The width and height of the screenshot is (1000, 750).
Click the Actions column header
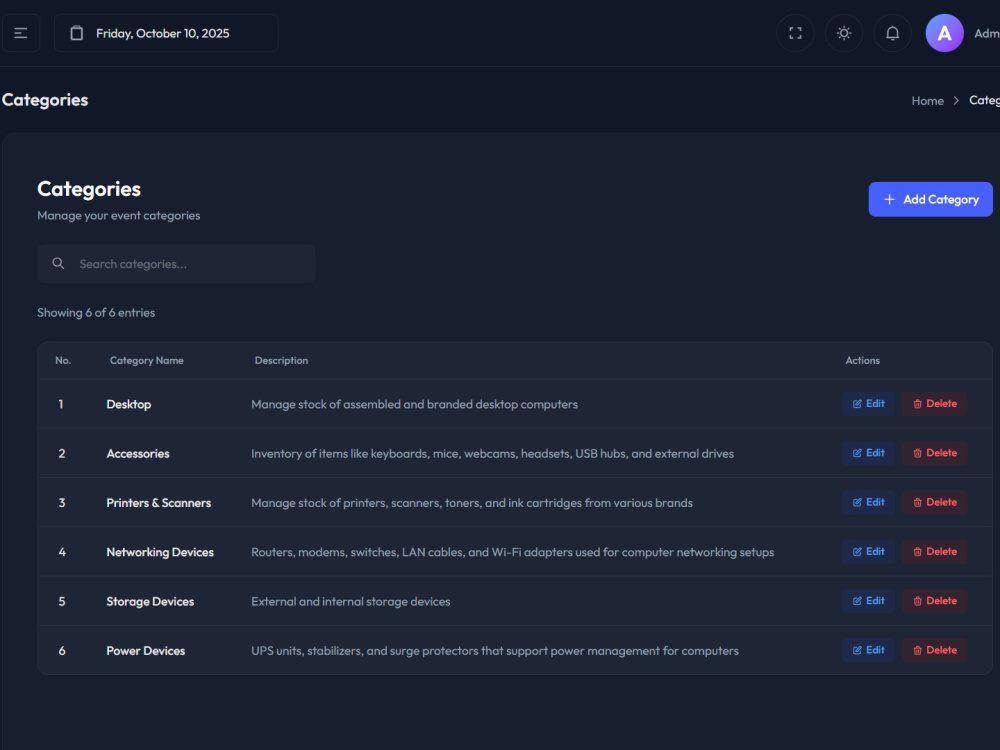tap(862, 360)
